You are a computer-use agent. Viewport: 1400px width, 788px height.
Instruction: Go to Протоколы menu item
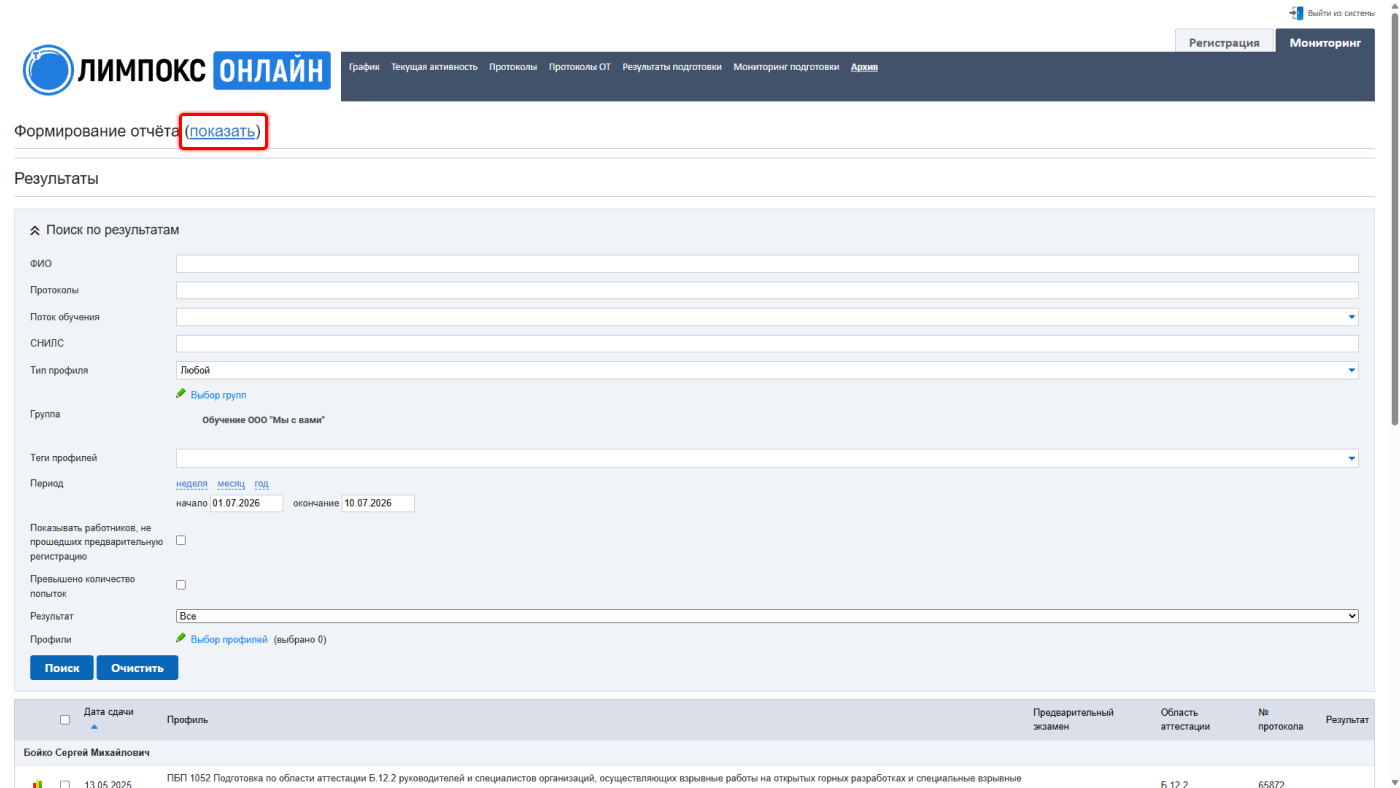click(x=513, y=67)
